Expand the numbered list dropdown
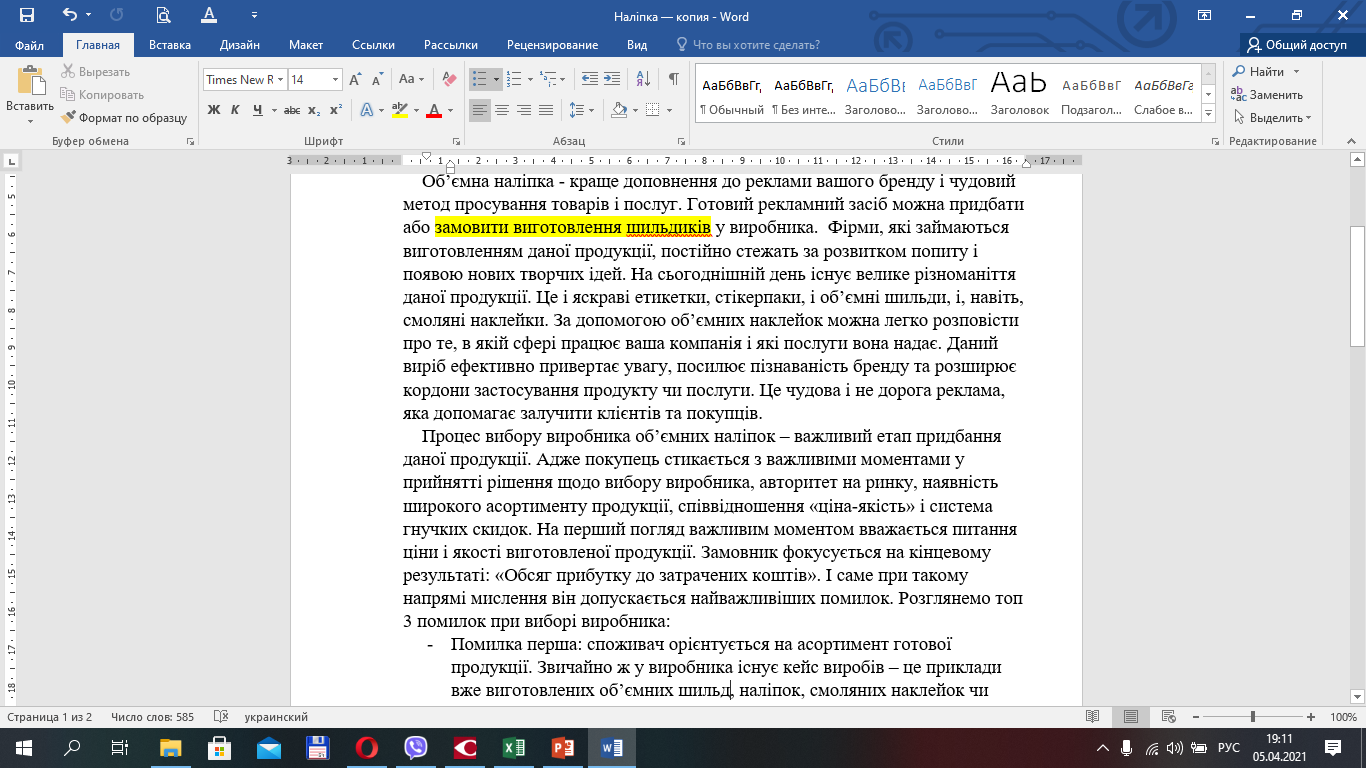This screenshot has height=768, width=1366. pyautogui.click(x=530, y=79)
